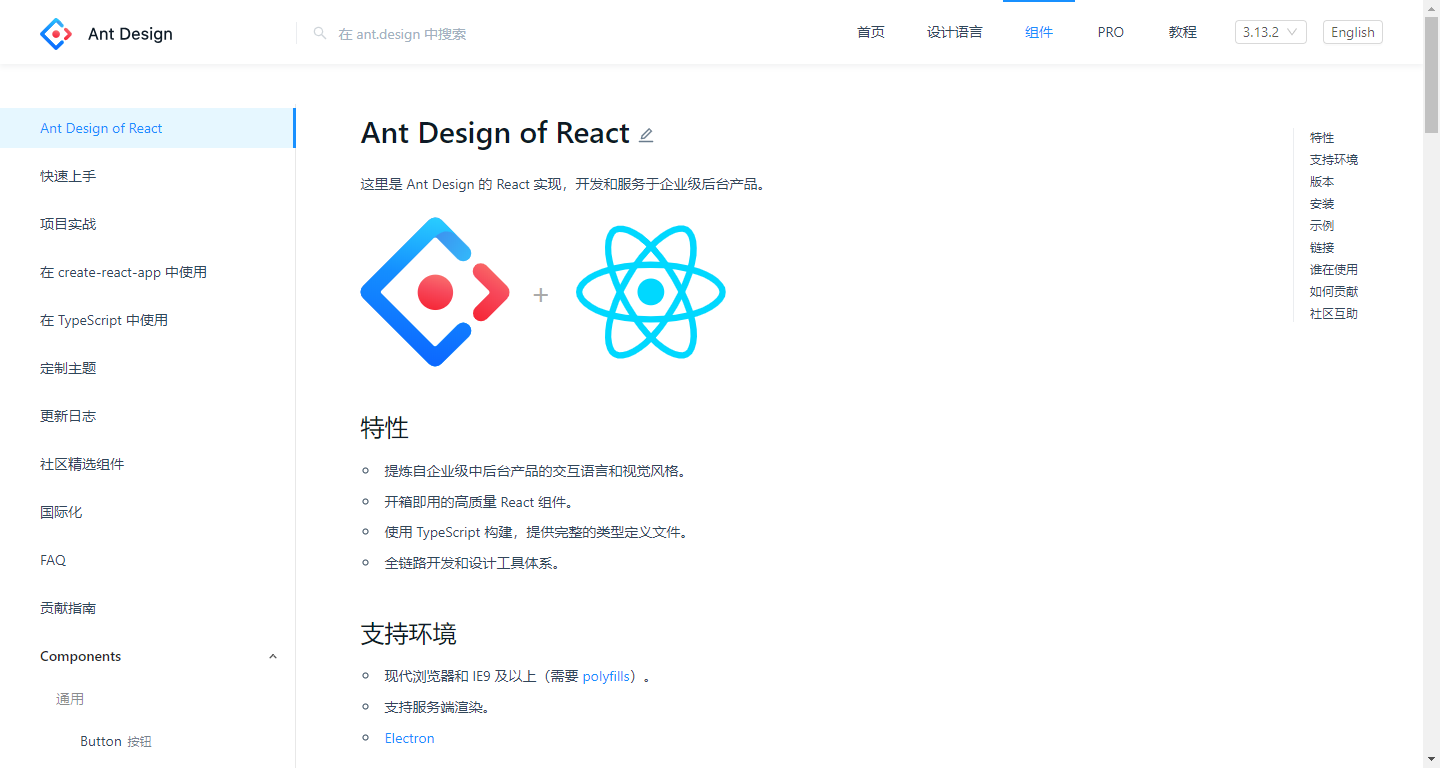The height and width of the screenshot is (768, 1440).
Task: Click the React atom logo image
Action: [651, 292]
